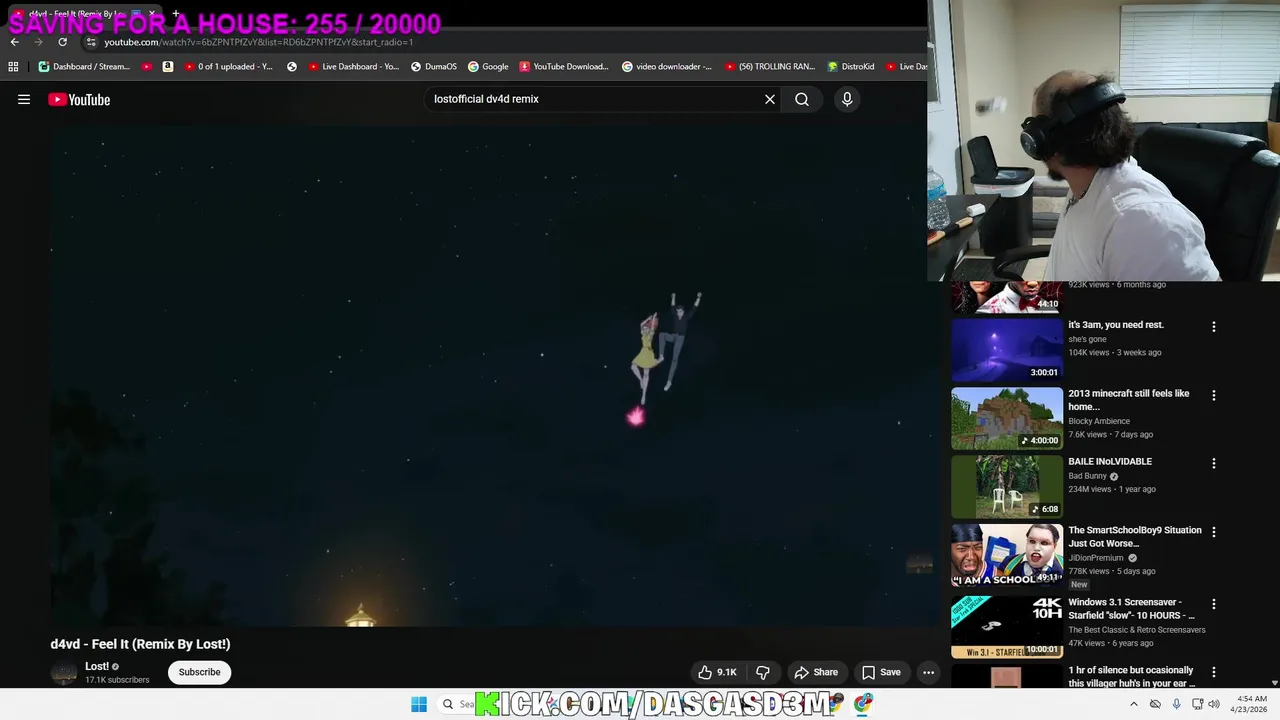Image resolution: width=1280 pixels, height=720 pixels.
Task: Open options for 'it's 3am, you need rest'
Action: [x=1214, y=327]
